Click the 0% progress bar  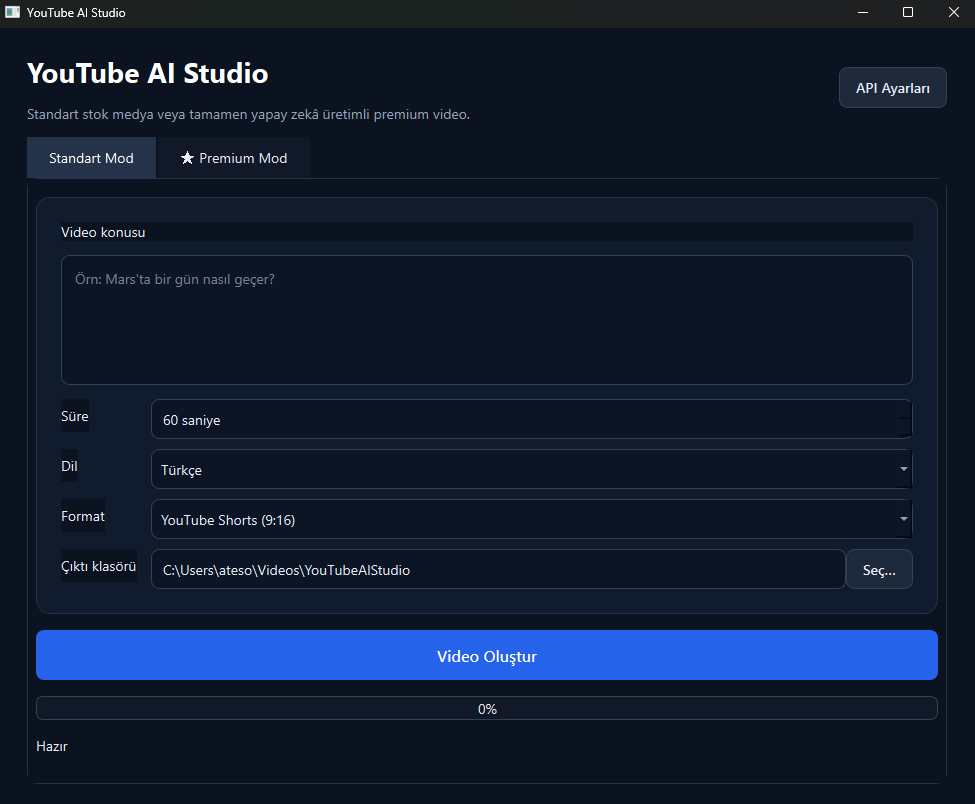click(x=486, y=708)
